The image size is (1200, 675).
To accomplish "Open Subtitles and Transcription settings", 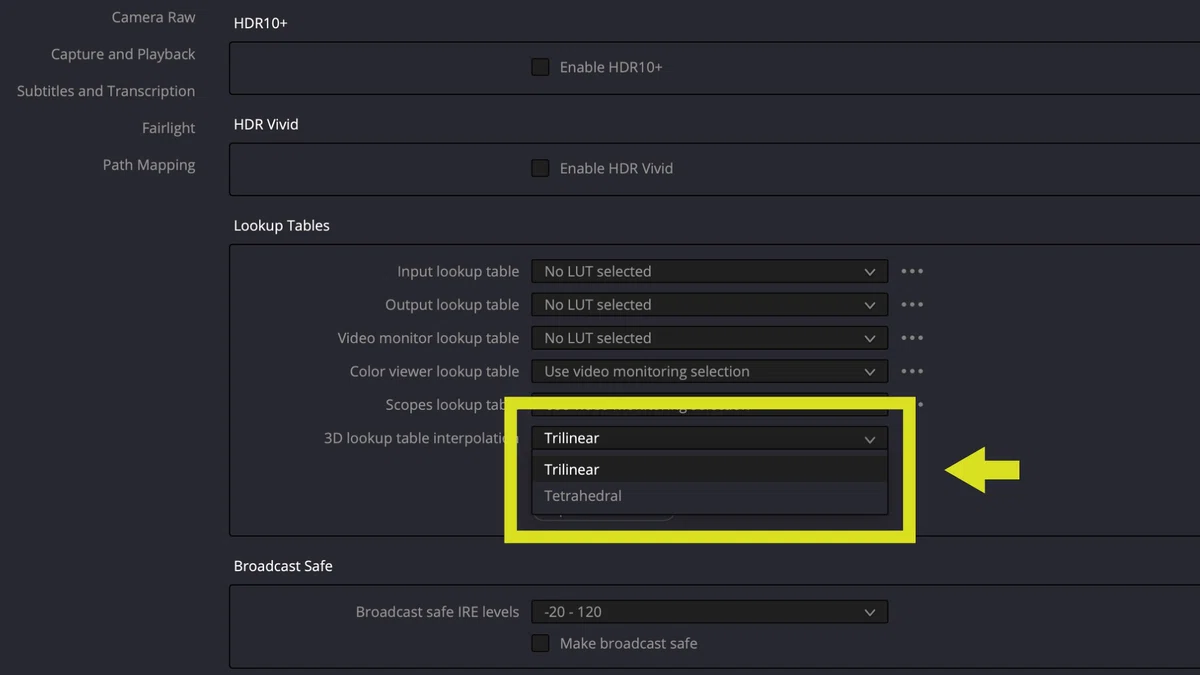I will (x=106, y=91).
